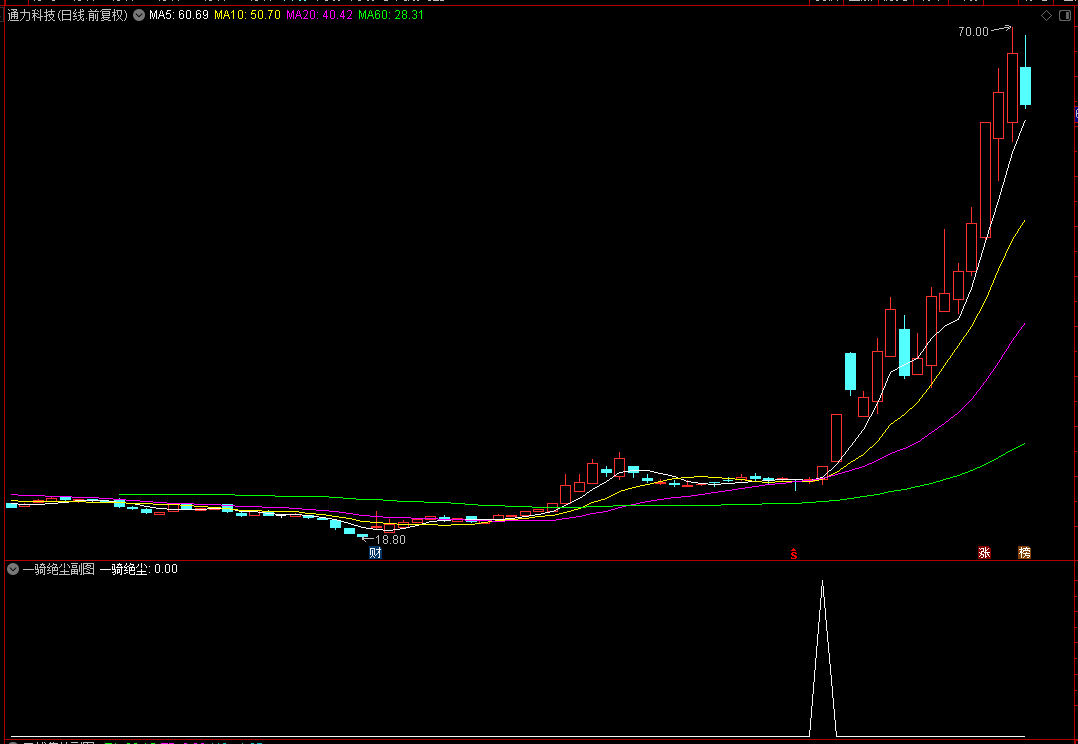Viewport: 1078px width, 744px height.
Task: Select the MA5: 60.69 label
Action: pyautogui.click(x=179, y=15)
